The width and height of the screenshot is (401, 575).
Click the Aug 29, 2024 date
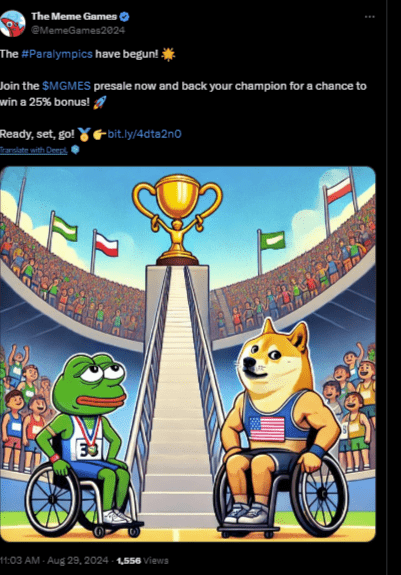click(x=78, y=560)
